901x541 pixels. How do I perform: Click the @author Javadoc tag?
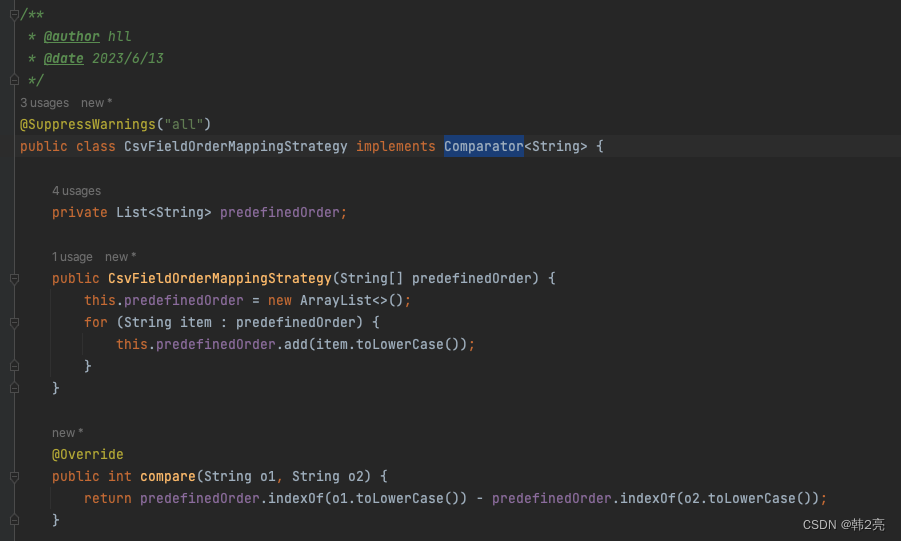click(72, 37)
